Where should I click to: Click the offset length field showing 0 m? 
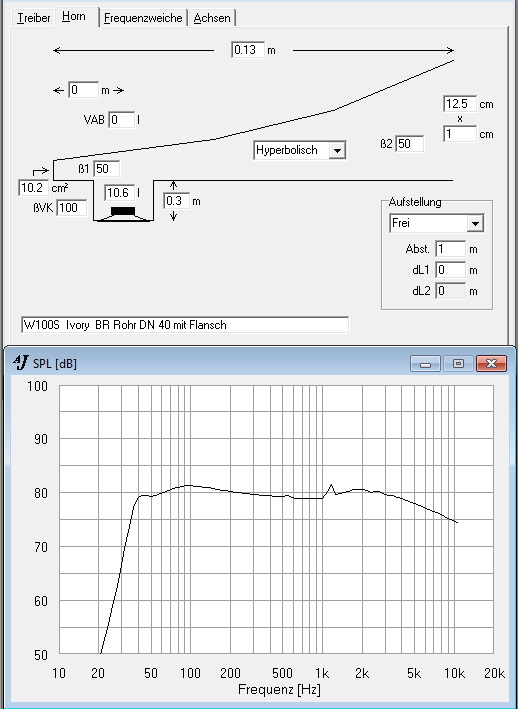point(84,90)
